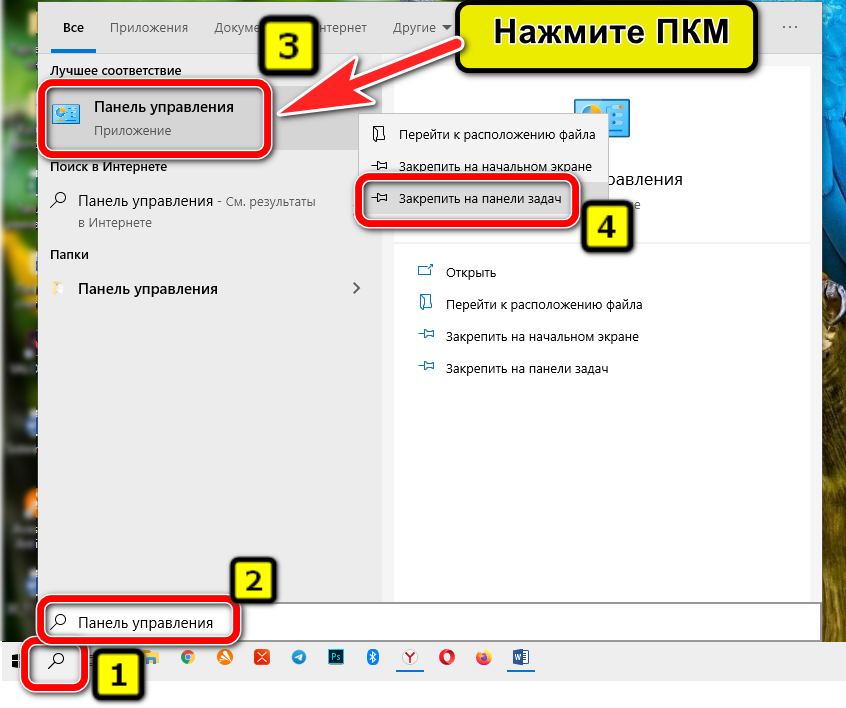Open Google Chrome from the taskbar
This screenshot has height=708, width=846.
click(x=187, y=657)
